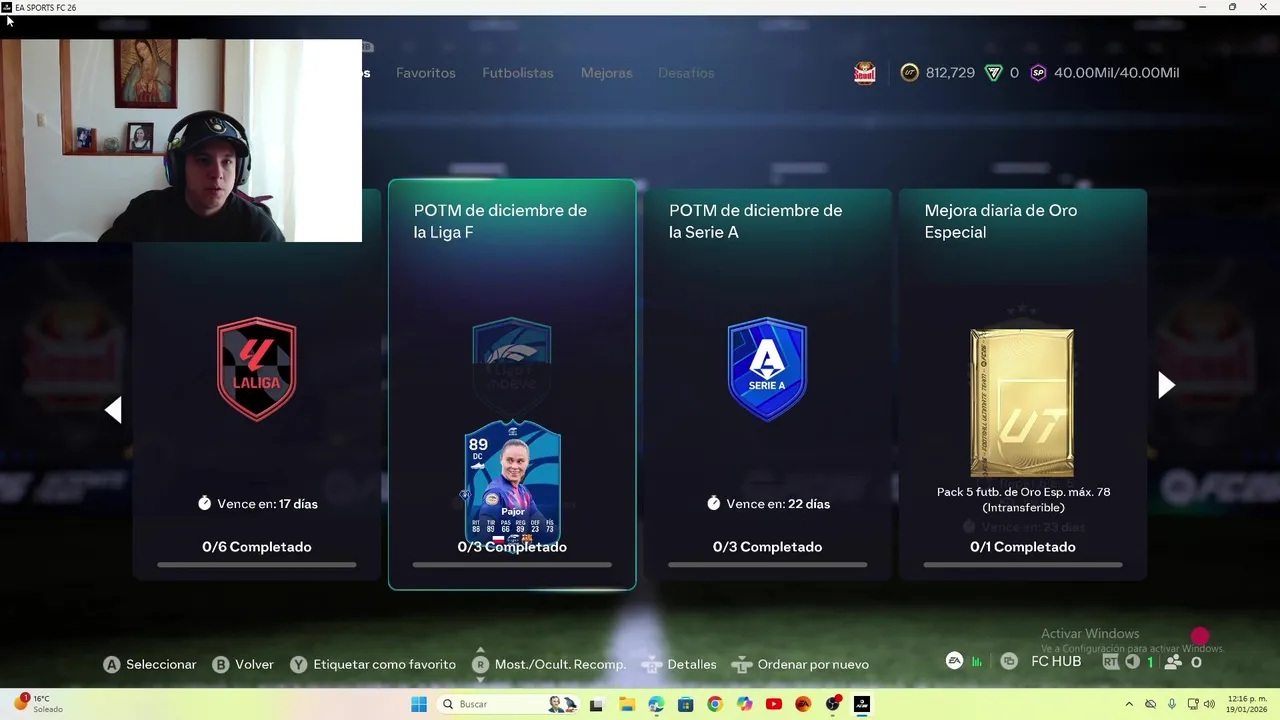Select the Favoritos tab
Image resolution: width=1280 pixels, height=720 pixels.
tap(425, 73)
